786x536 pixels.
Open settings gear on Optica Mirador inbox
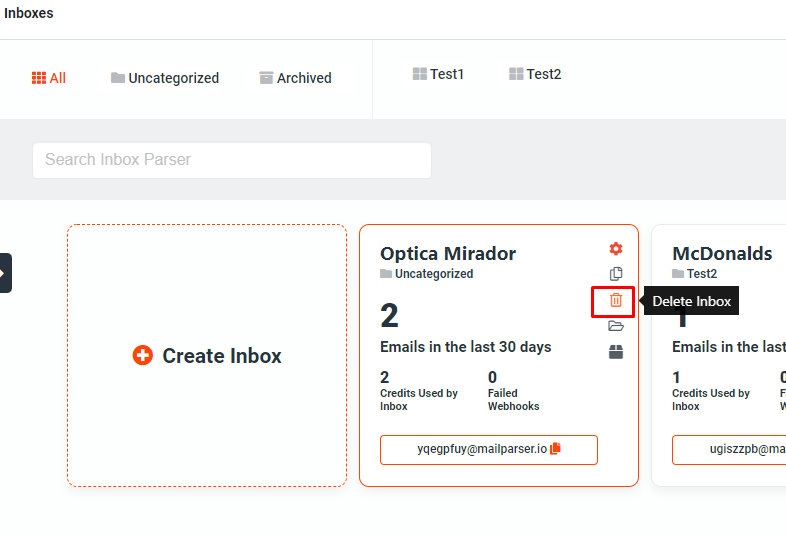(x=616, y=249)
